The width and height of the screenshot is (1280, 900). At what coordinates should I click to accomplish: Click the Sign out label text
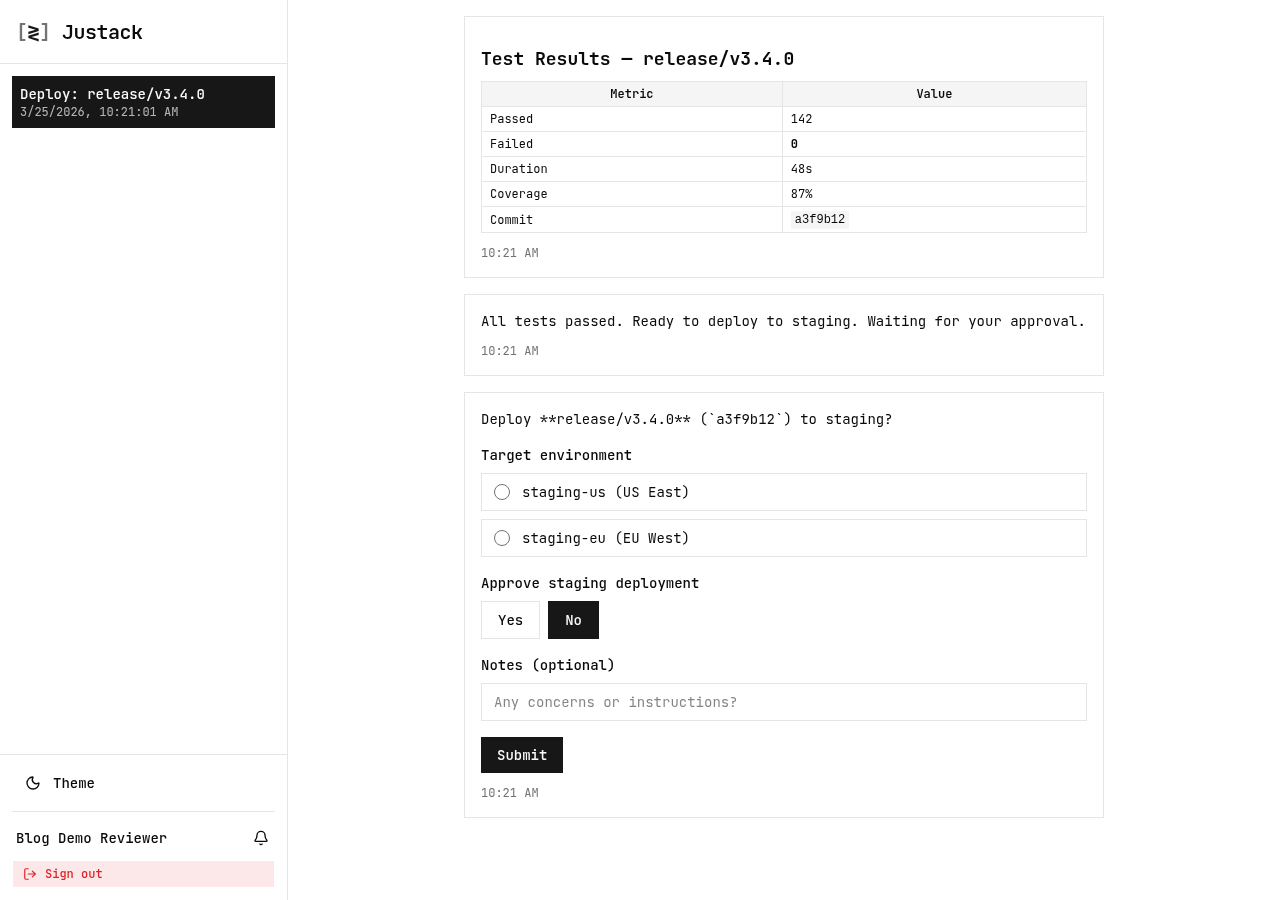(x=74, y=874)
